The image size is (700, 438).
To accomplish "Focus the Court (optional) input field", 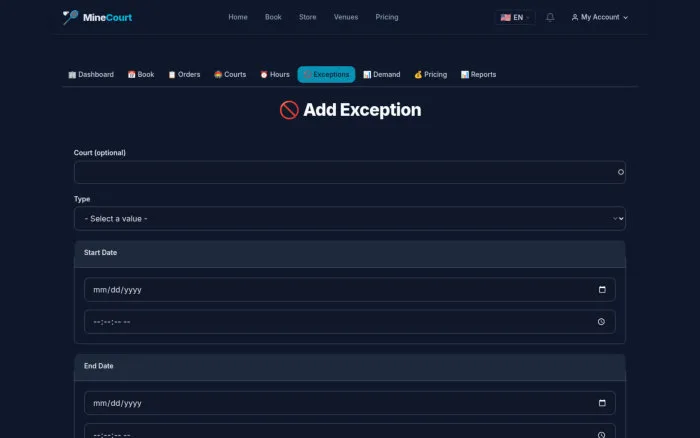I will coord(350,172).
